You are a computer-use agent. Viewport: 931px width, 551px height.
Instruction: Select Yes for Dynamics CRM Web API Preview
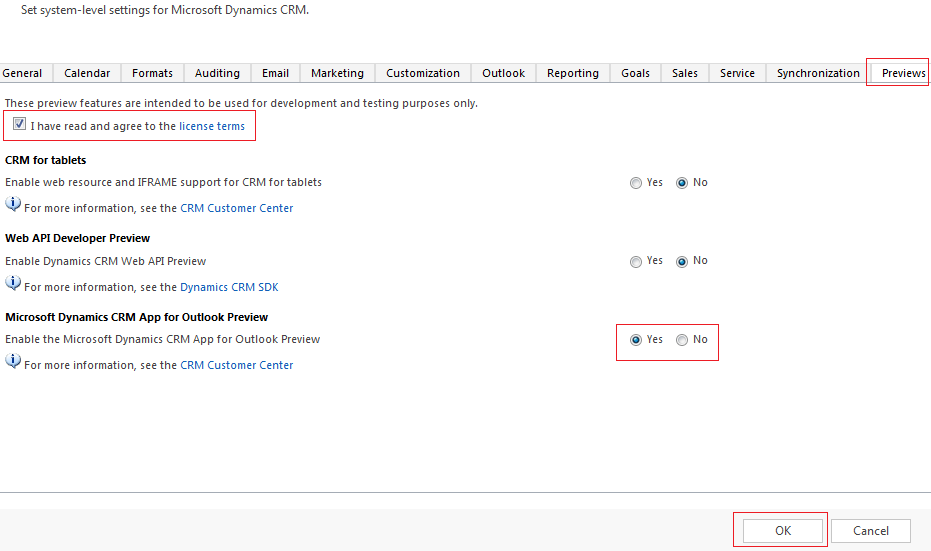coord(636,261)
